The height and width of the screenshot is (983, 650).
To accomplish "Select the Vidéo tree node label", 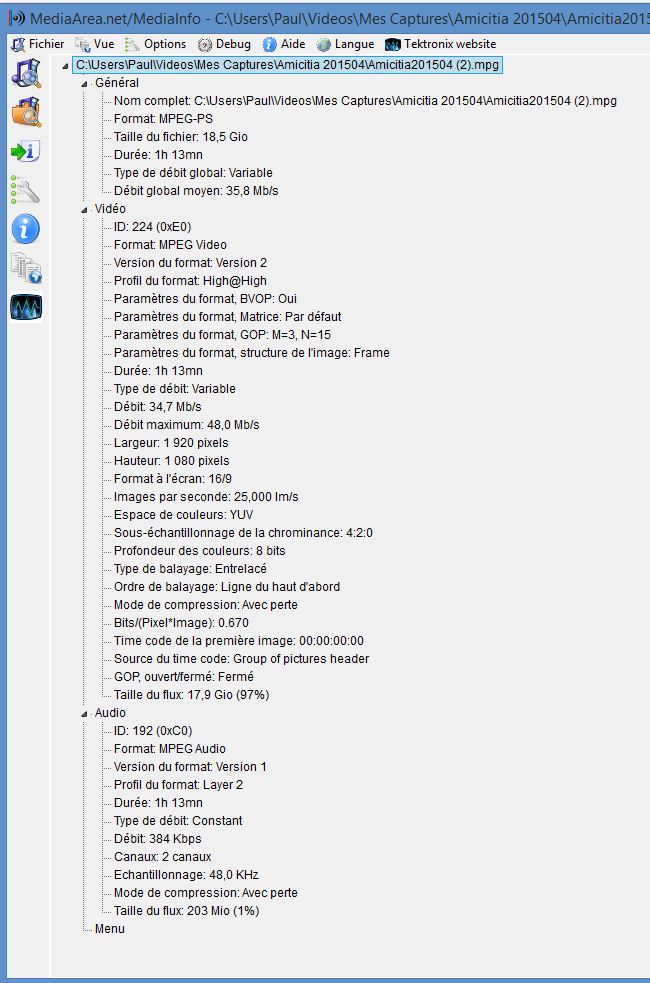I will click(110, 209).
